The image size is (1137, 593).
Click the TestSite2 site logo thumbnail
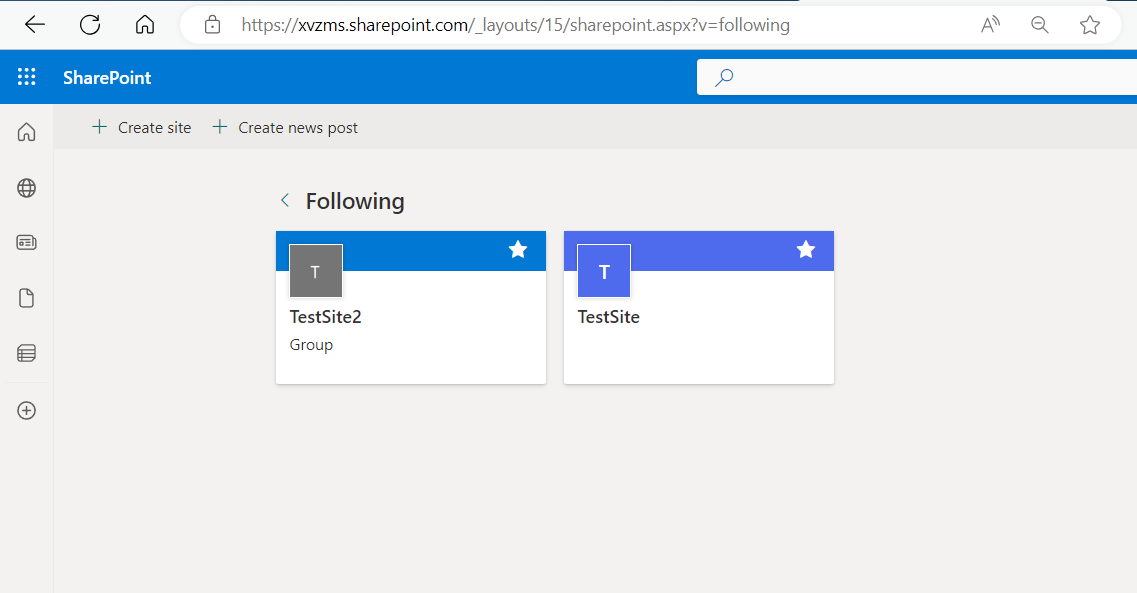pos(315,270)
